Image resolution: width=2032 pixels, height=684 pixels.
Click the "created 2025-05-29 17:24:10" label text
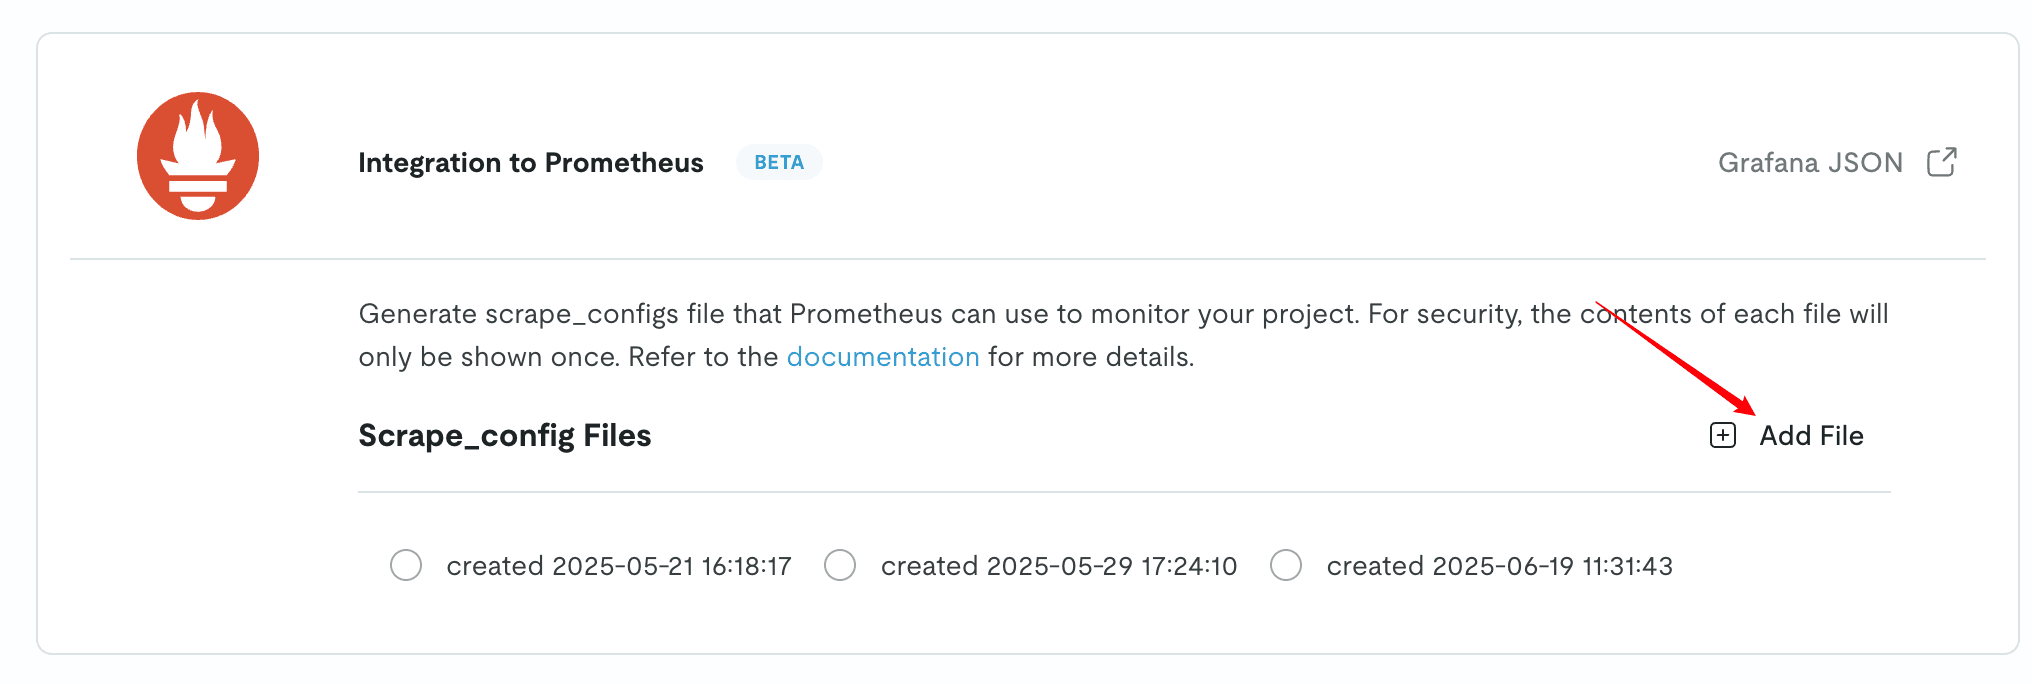(x=1058, y=566)
